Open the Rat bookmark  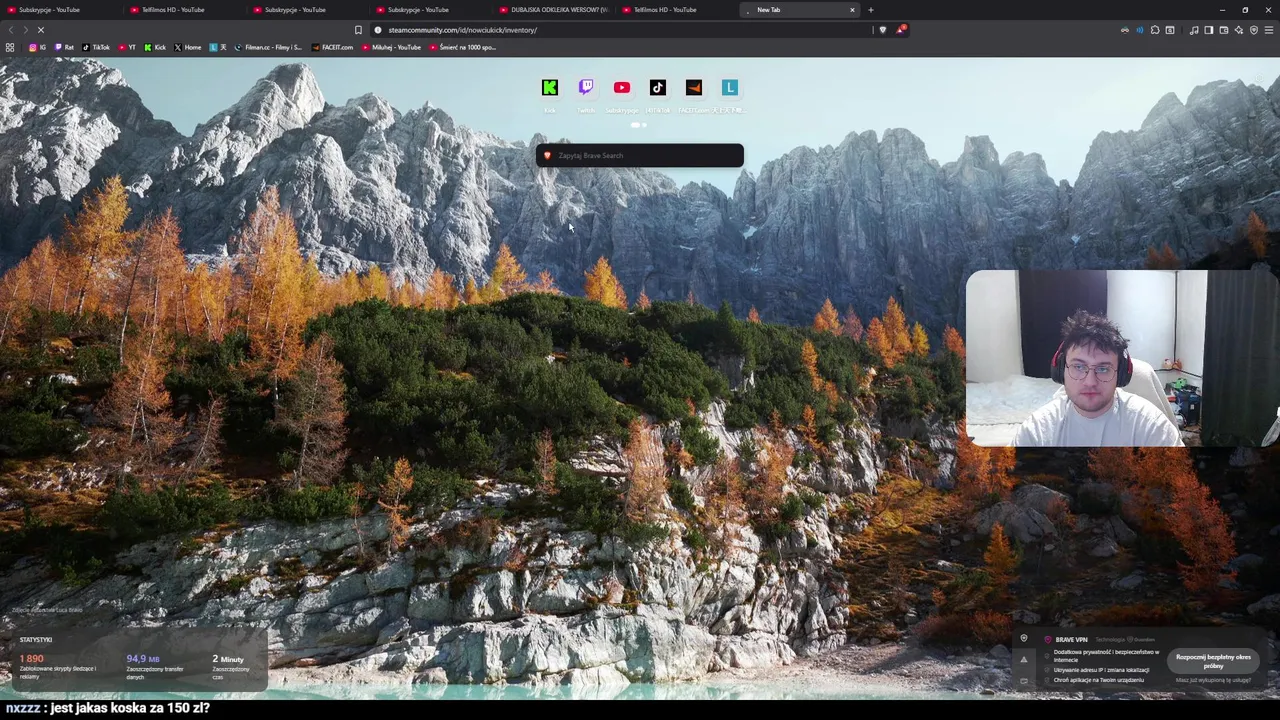tap(65, 47)
